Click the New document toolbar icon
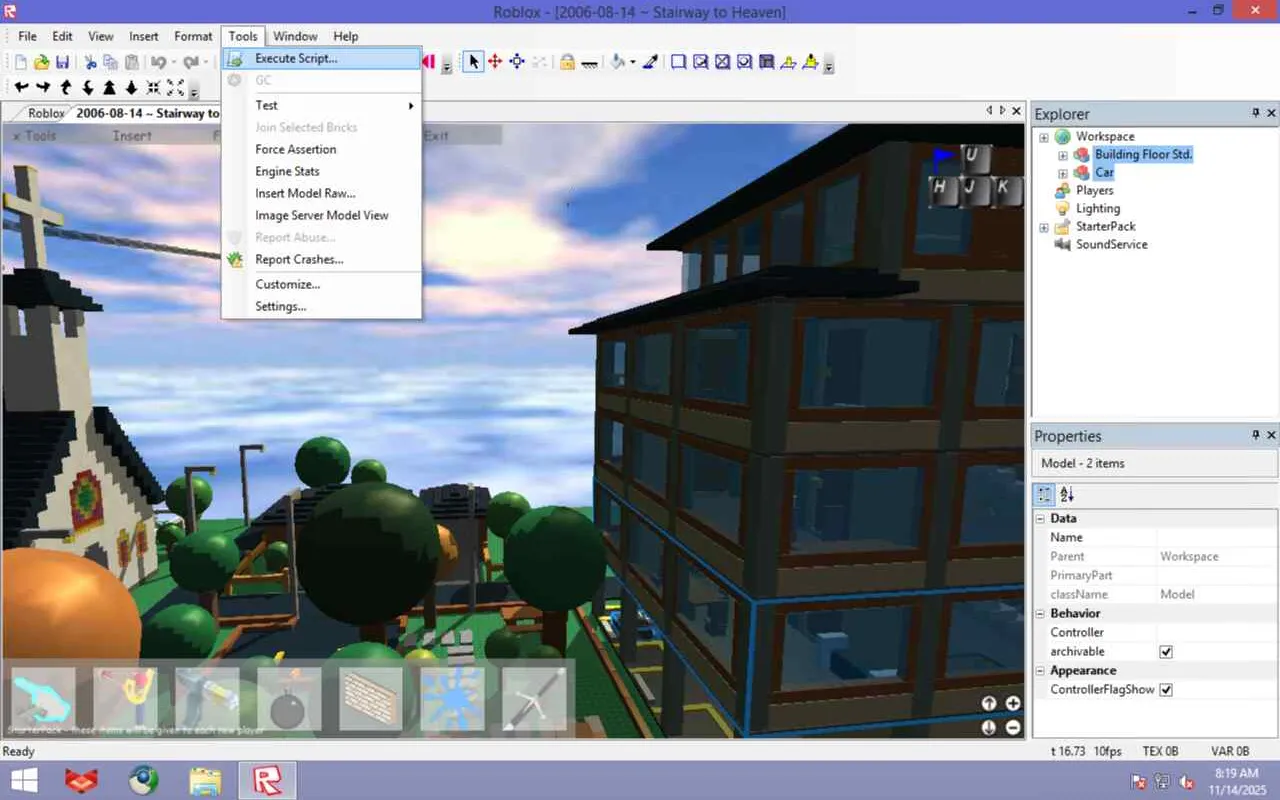1280x800 pixels. [x=20, y=62]
